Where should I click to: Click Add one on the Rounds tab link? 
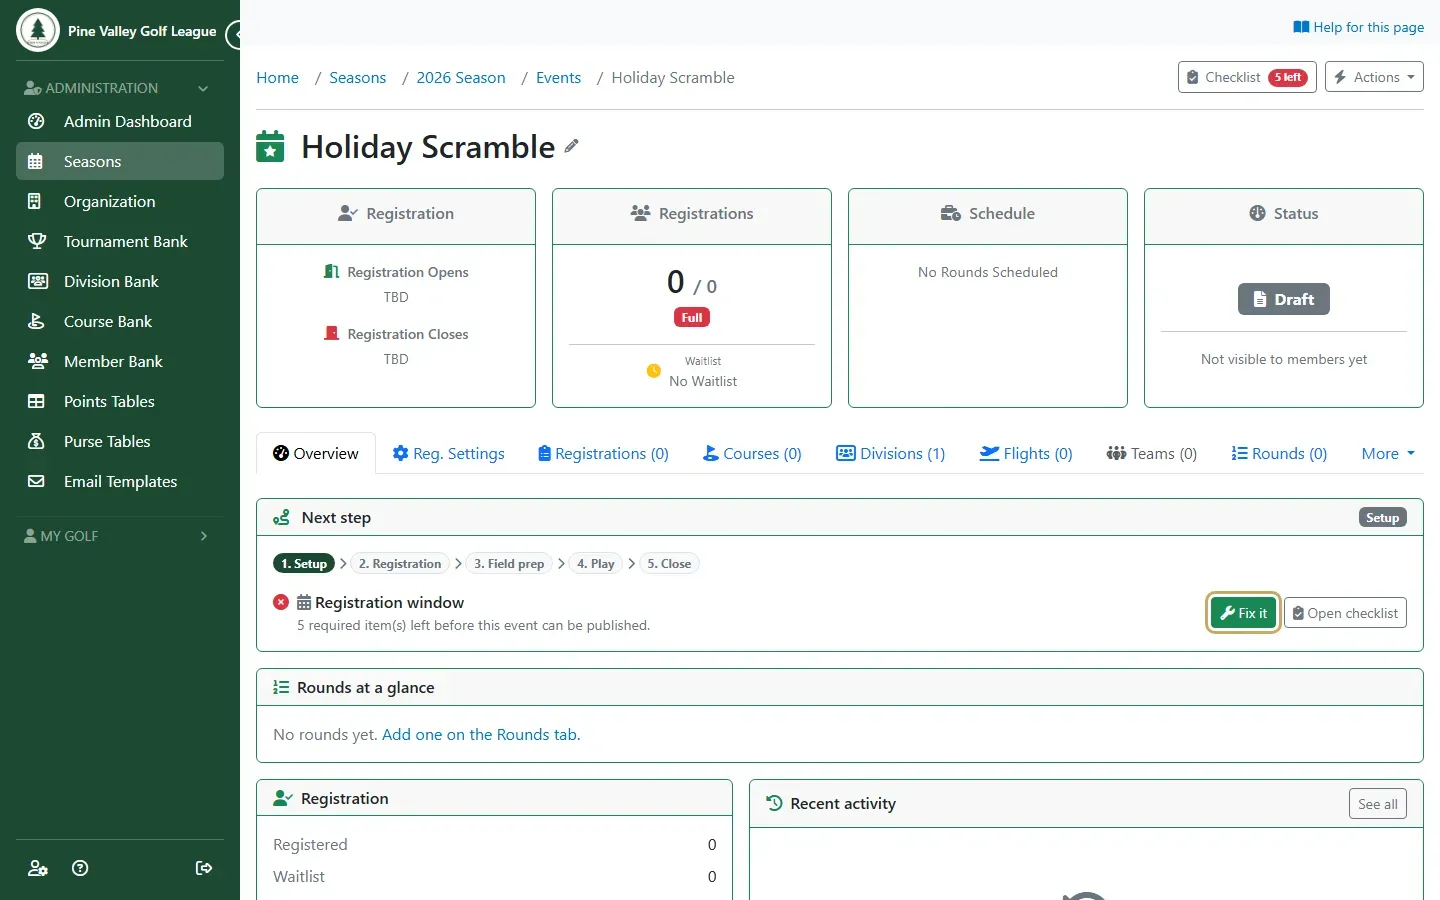[x=481, y=735]
